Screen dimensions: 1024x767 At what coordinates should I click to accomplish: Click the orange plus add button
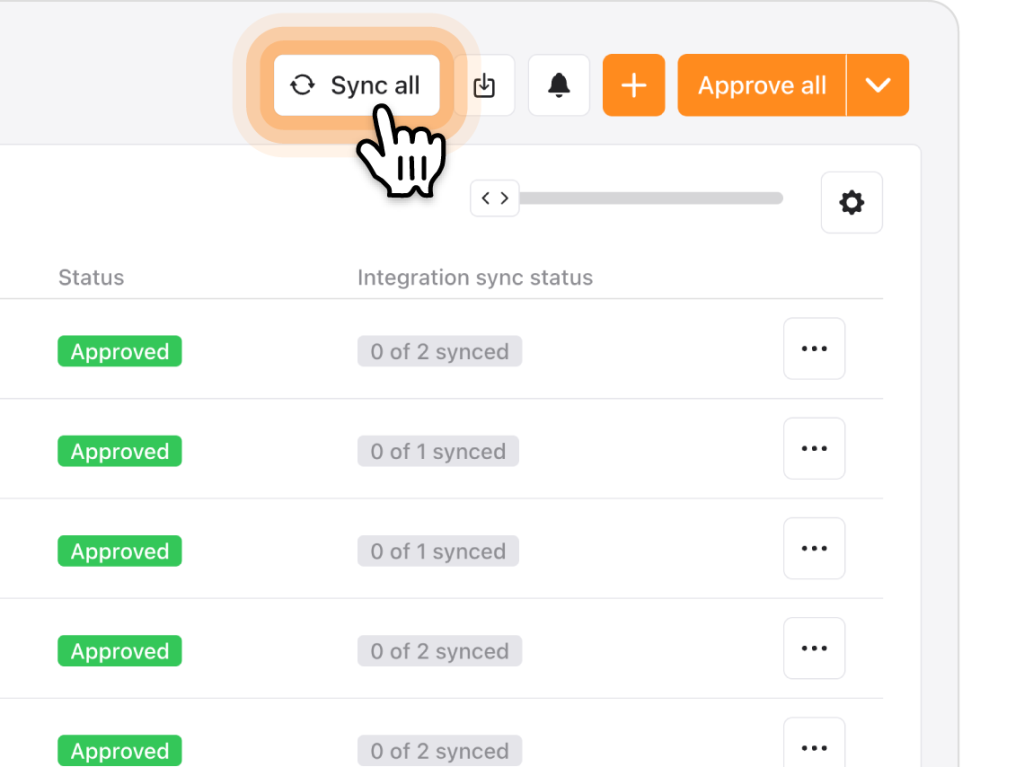click(x=634, y=86)
